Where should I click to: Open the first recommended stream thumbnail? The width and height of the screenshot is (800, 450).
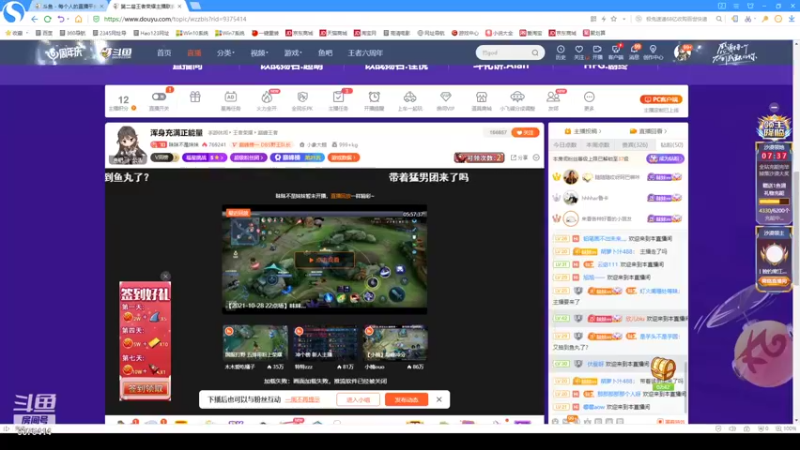pyautogui.click(x=255, y=342)
